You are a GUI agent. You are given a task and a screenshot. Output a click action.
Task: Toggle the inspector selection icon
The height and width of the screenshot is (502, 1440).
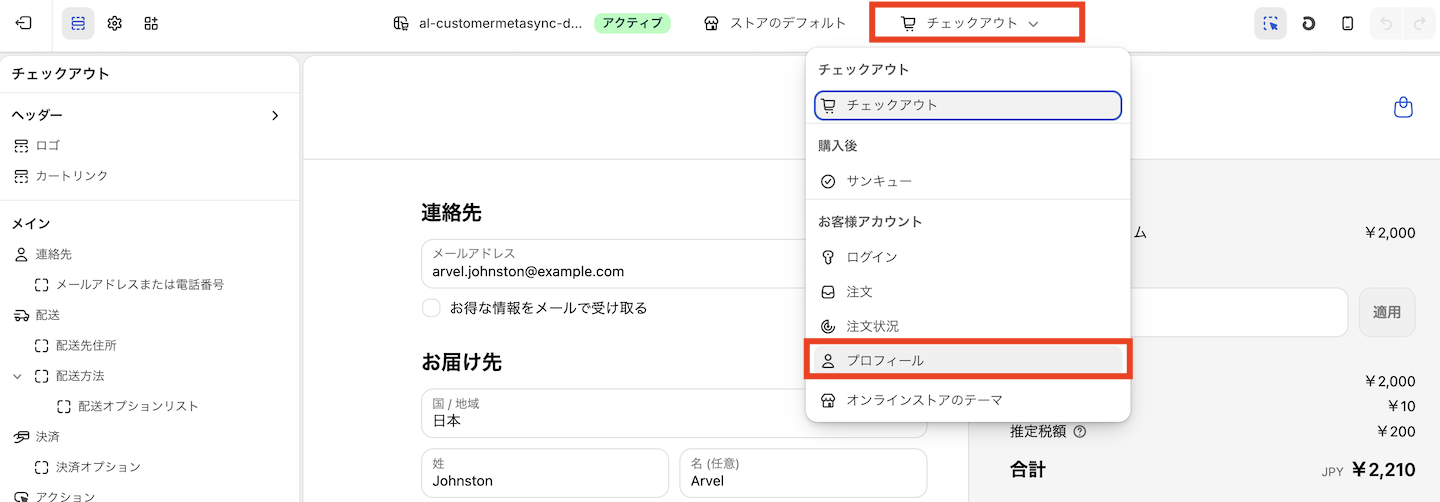pyautogui.click(x=1270, y=23)
